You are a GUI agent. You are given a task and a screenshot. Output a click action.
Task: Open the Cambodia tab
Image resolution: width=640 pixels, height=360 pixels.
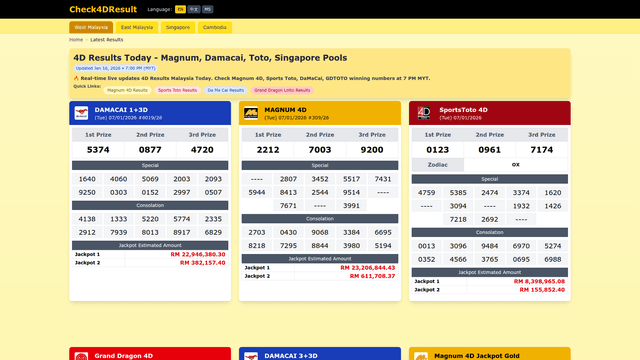215,27
